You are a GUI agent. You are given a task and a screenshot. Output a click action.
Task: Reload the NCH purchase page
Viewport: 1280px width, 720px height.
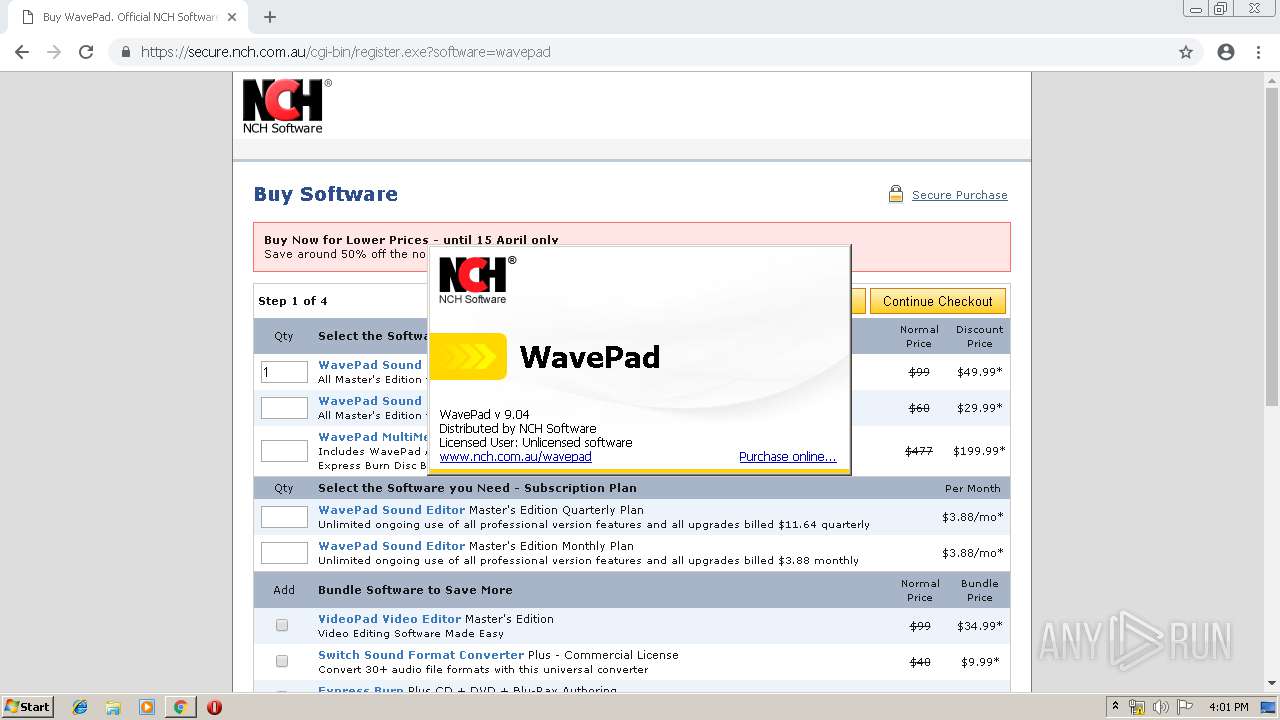(x=86, y=52)
